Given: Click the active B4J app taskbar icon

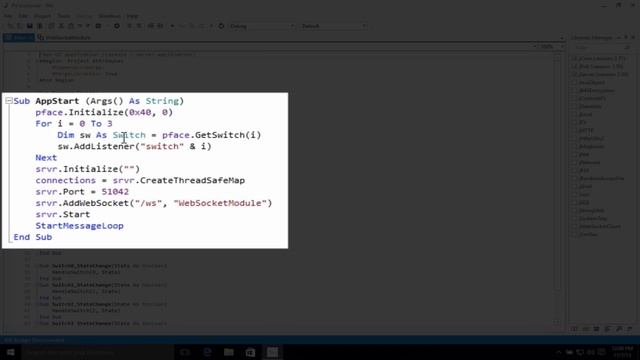Looking at the screenshot, I should coord(272,352).
